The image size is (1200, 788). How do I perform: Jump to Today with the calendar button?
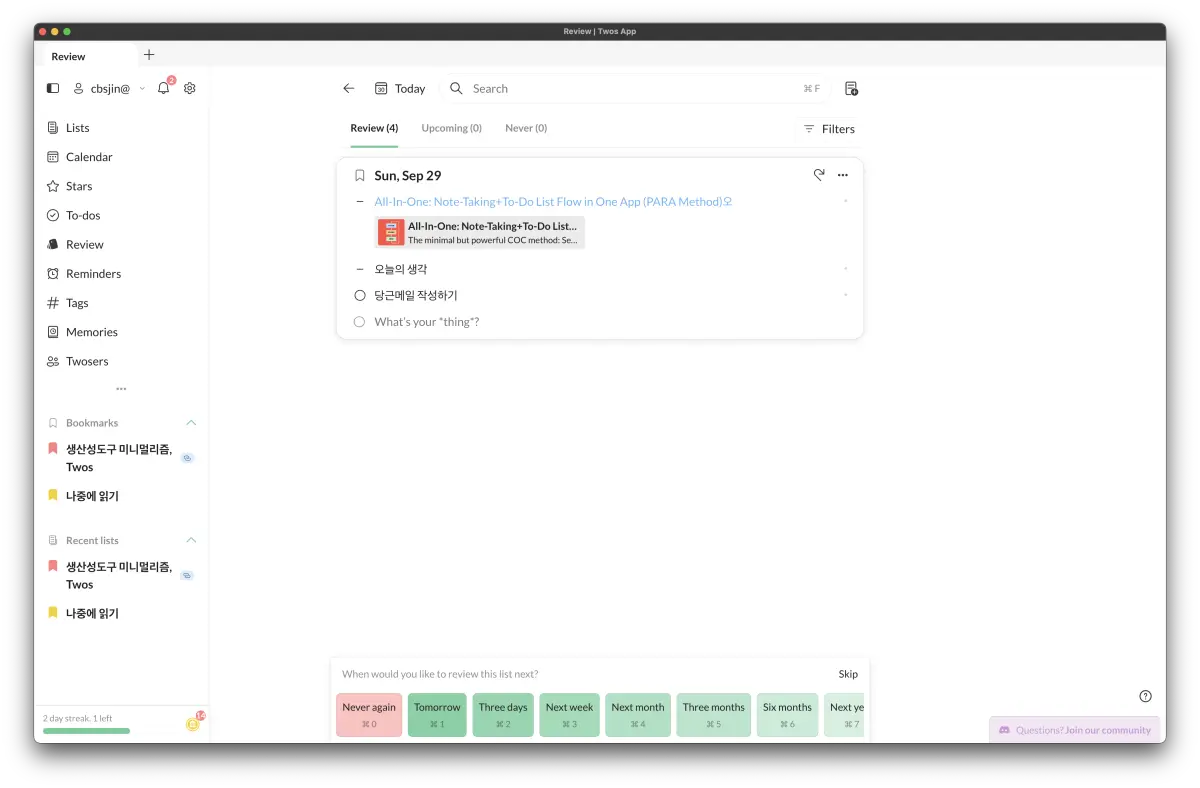click(x=400, y=88)
